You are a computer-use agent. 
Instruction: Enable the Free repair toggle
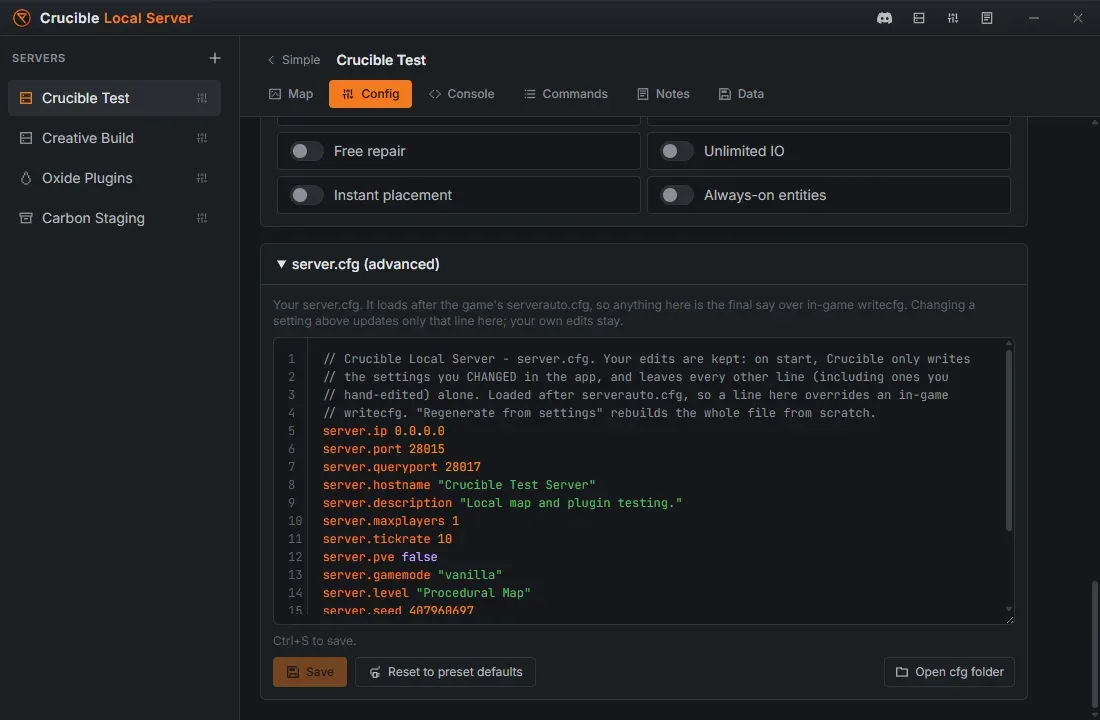coord(307,152)
